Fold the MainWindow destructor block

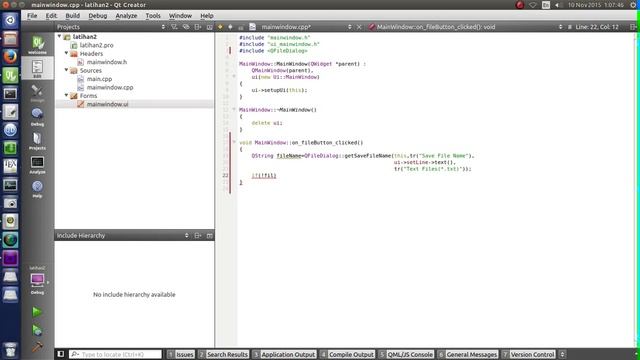[234, 109]
